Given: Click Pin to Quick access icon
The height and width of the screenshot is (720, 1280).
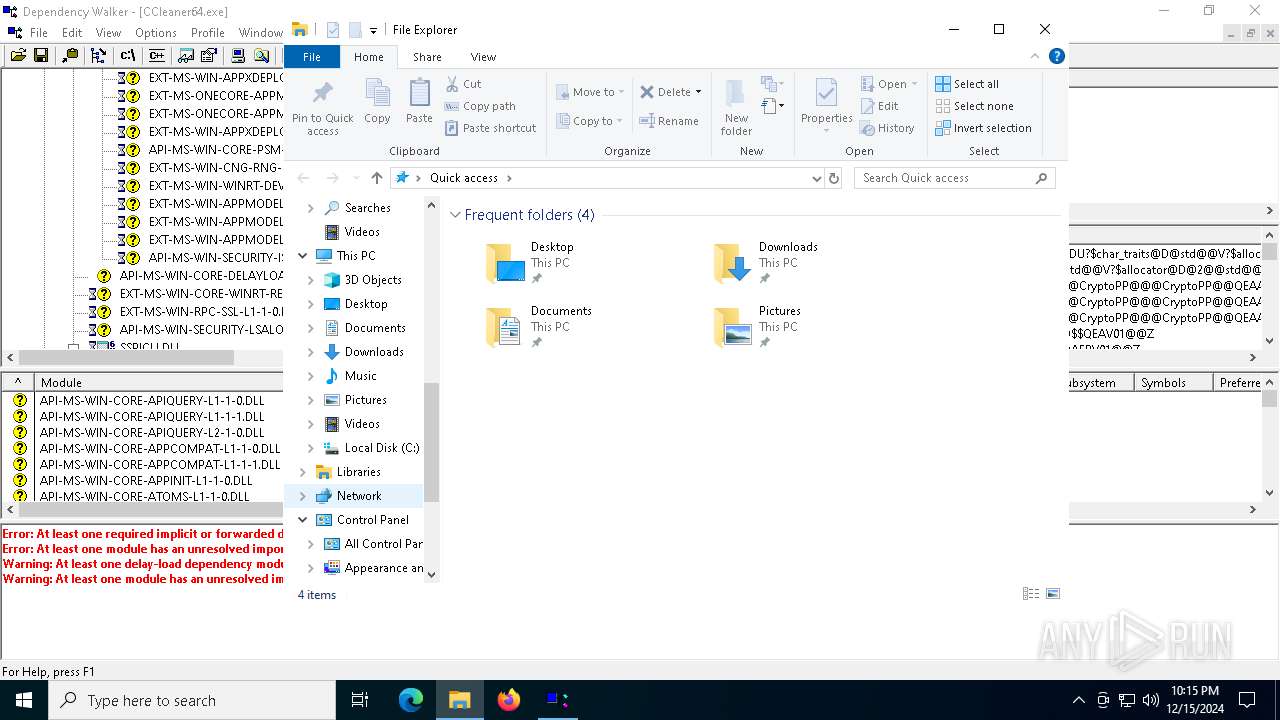Looking at the screenshot, I should coord(322,108).
